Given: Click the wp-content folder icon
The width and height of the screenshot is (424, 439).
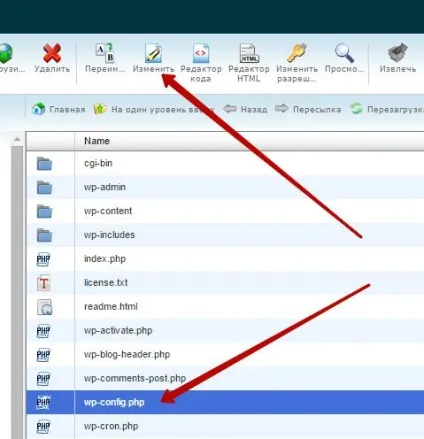Looking at the screenshot, I should point(44,211).
